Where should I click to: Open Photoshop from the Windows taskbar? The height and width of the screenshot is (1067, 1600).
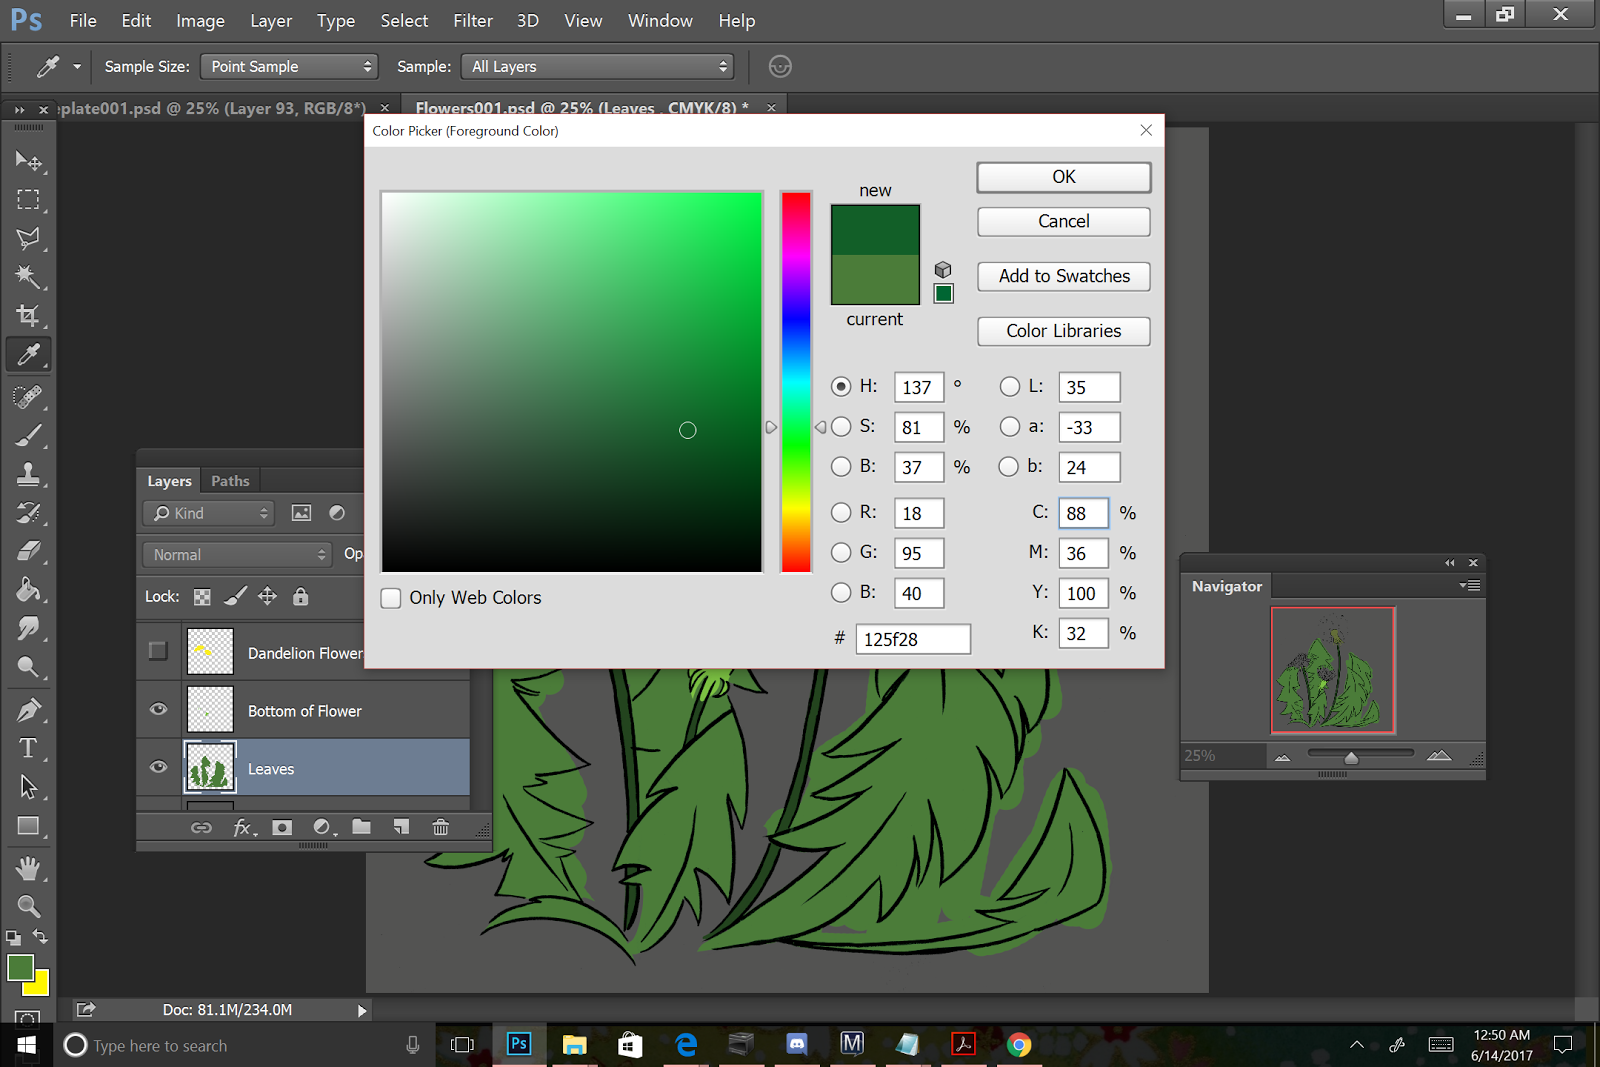tap(519, 1045)
